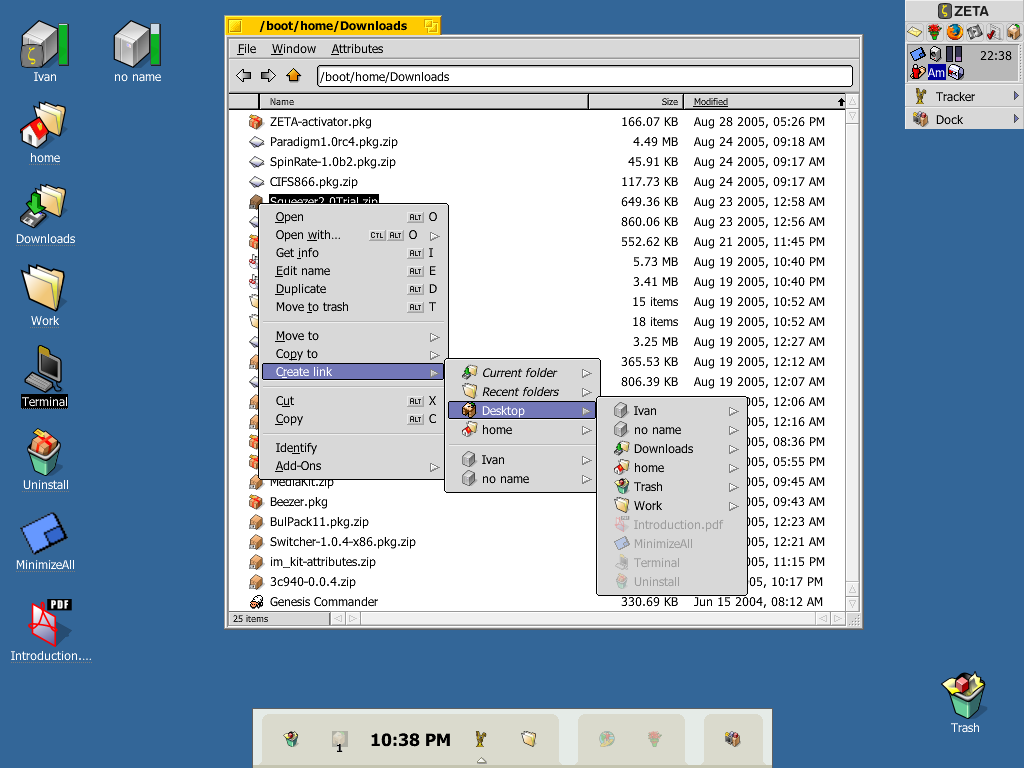This screenshot has width=1024, height=768.
Task: Select the 3c940-0.0.4.zip file
Action: pyautogui.click(x=312, y=582)
